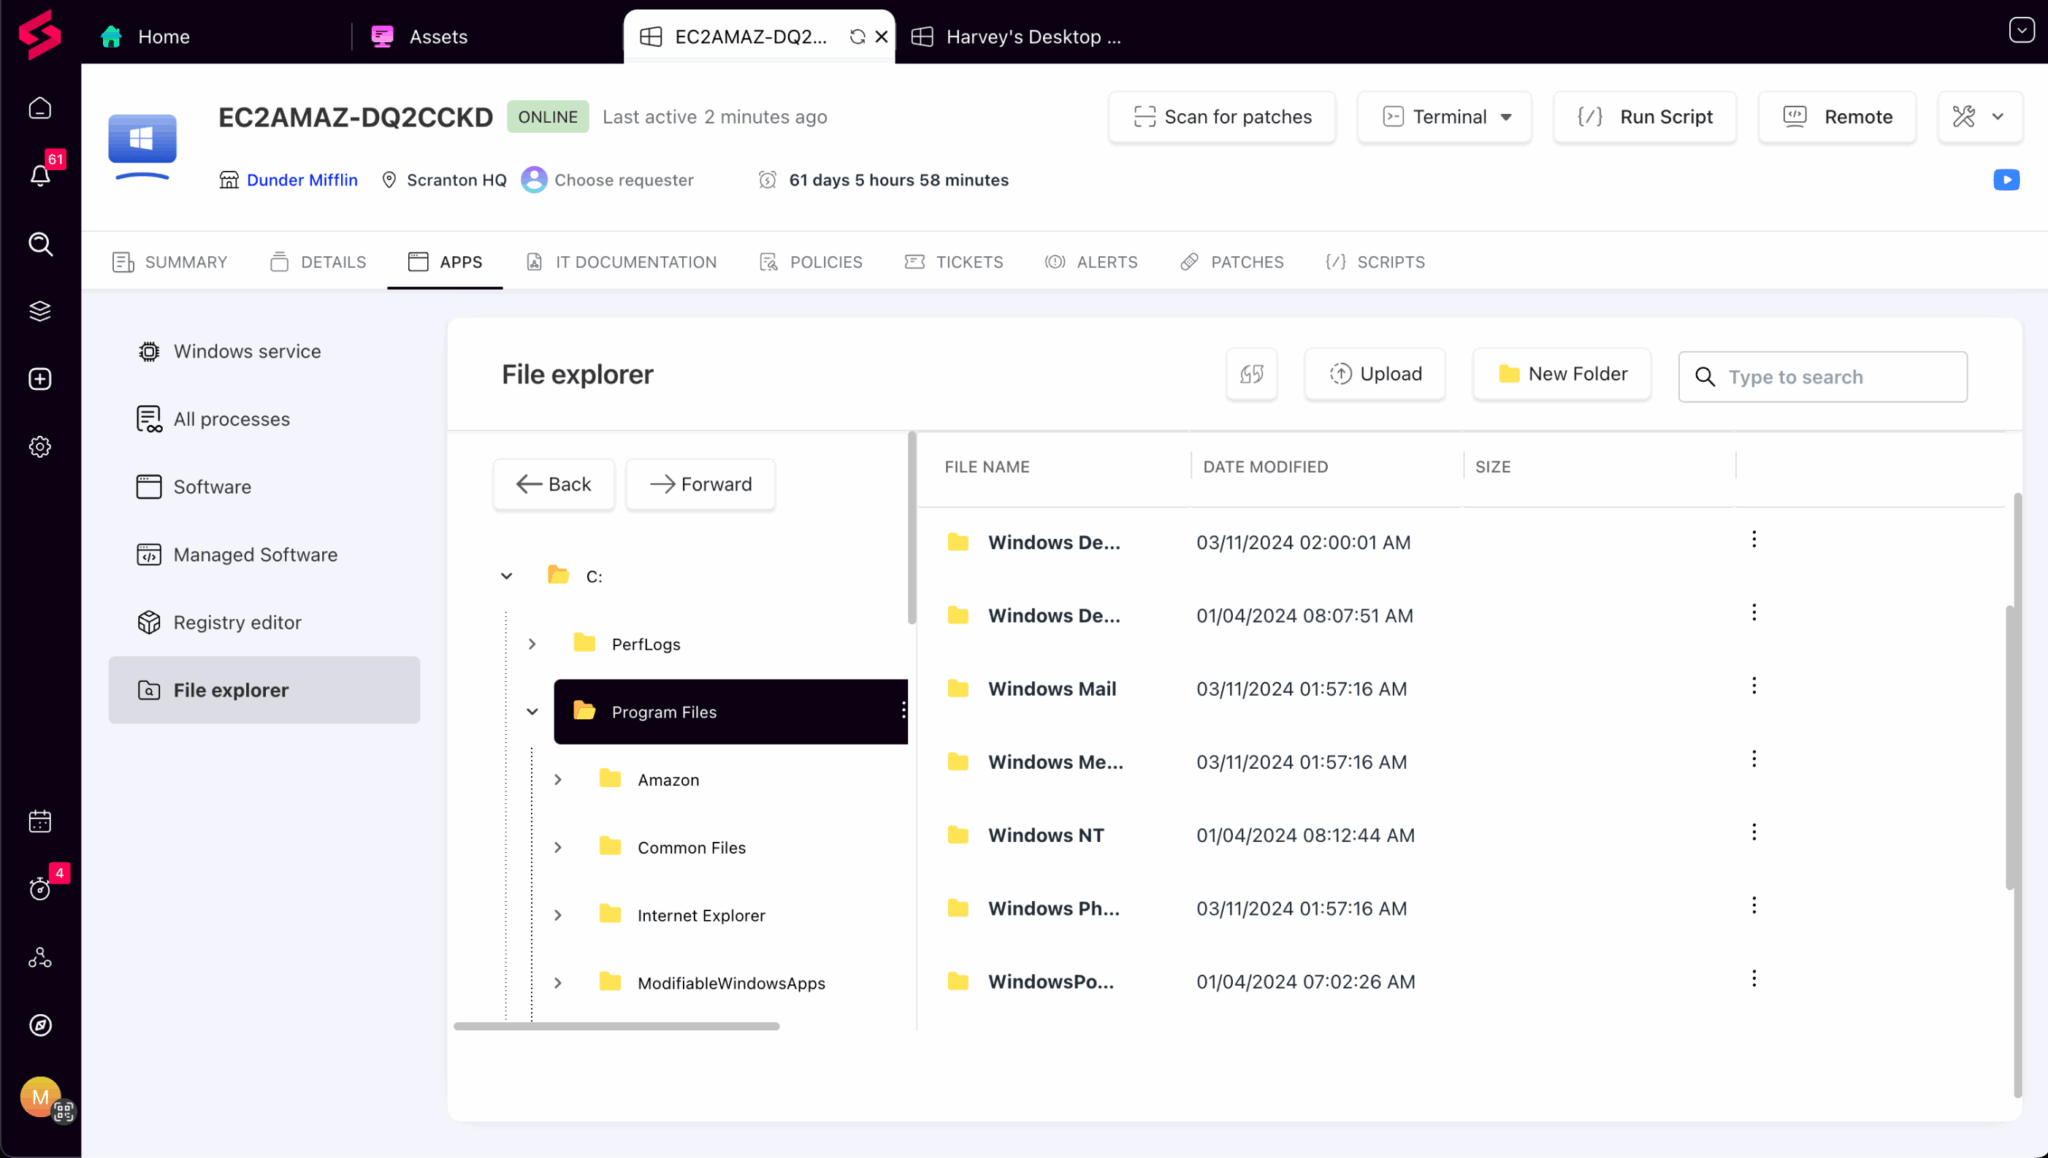
Task: Open the calendar icon in sidebar
Action: coord(40,821)
